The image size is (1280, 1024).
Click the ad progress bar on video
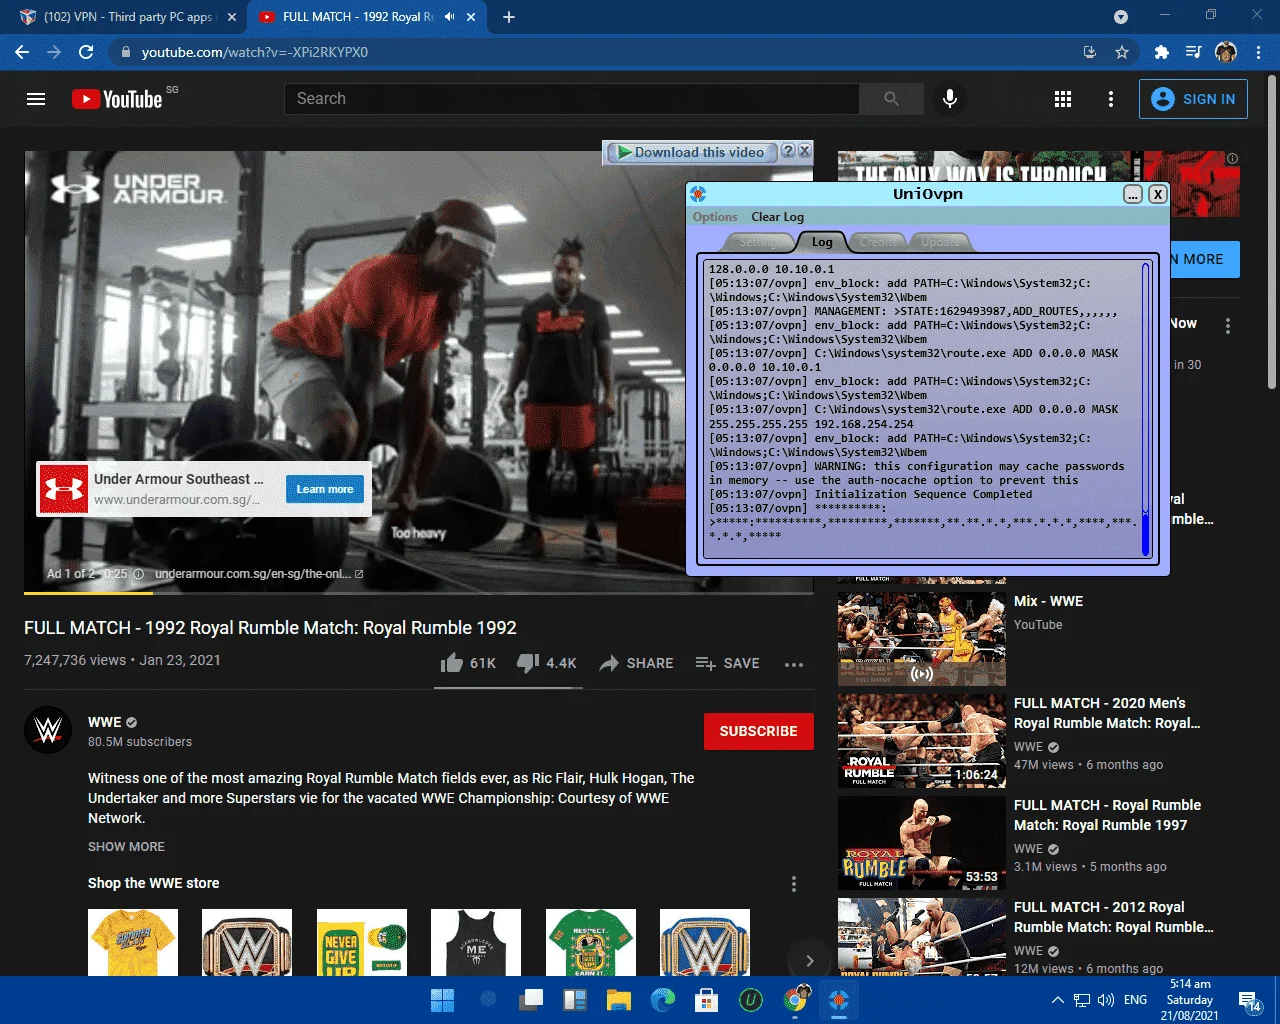coord(419,593)
